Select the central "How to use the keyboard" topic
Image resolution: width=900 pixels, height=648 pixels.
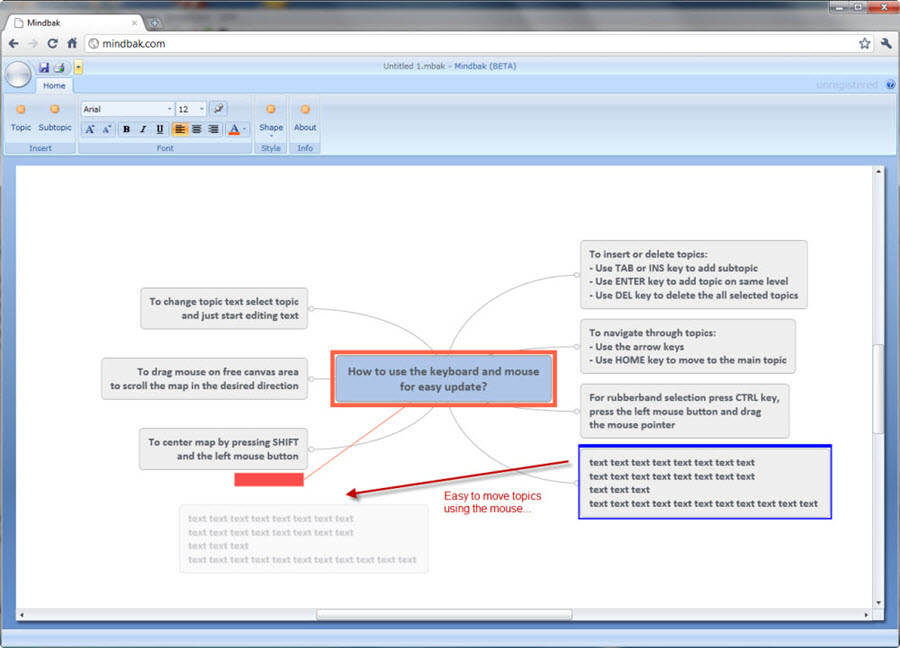tap(443, 378)
